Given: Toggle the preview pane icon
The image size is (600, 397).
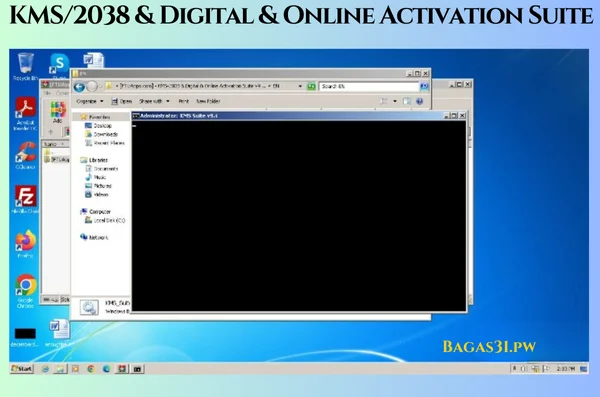Looking at the screenshot, I should pyautogui.click(x=407, y=101).
